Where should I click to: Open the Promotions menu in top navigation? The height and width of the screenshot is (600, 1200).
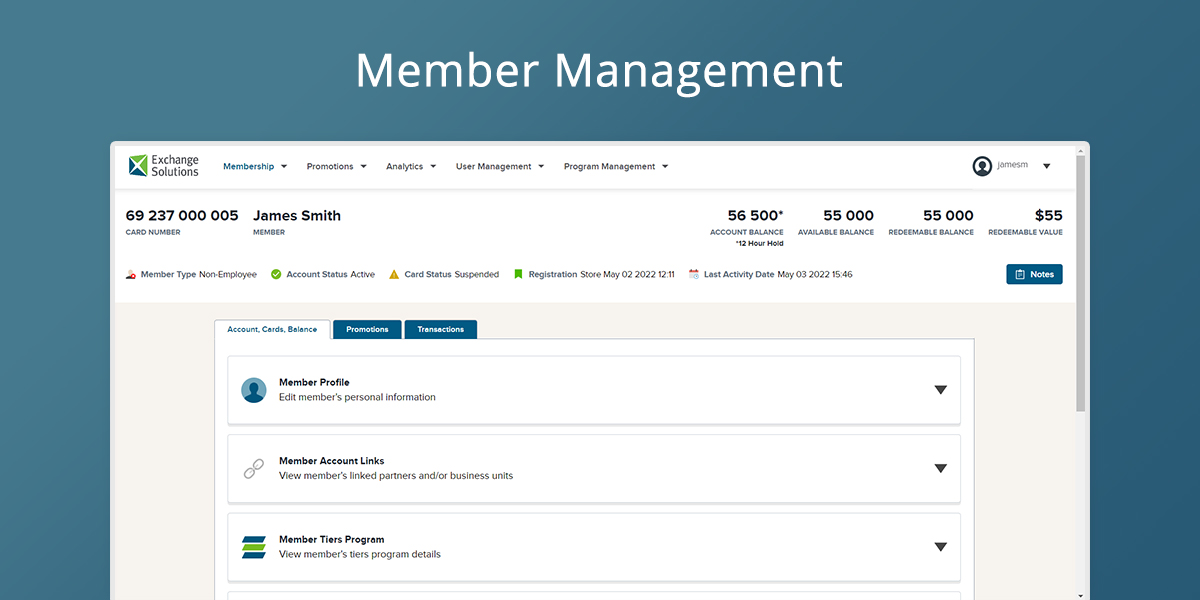pyautogui.click(x=336, y=167)
